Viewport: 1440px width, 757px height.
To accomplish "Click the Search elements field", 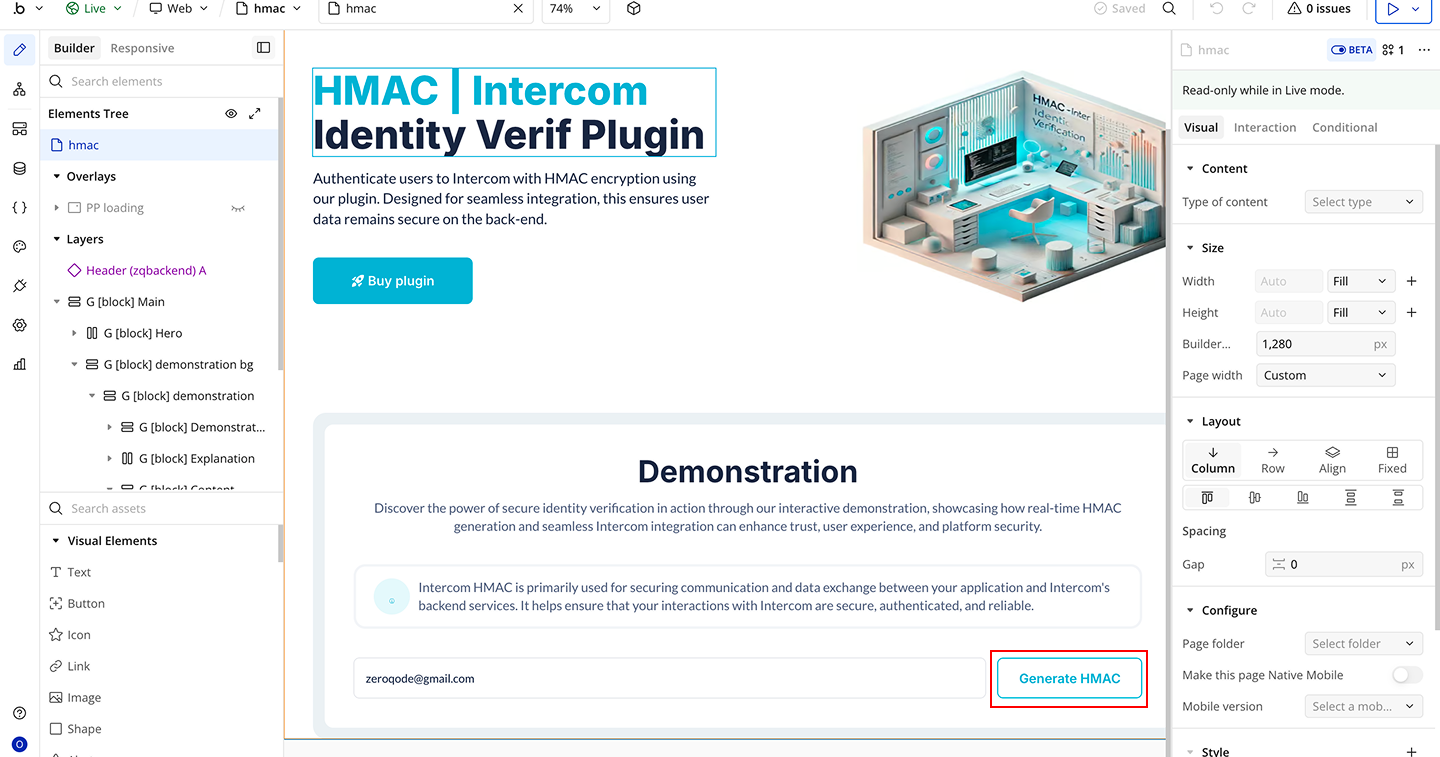I will (x=160, y=82).
